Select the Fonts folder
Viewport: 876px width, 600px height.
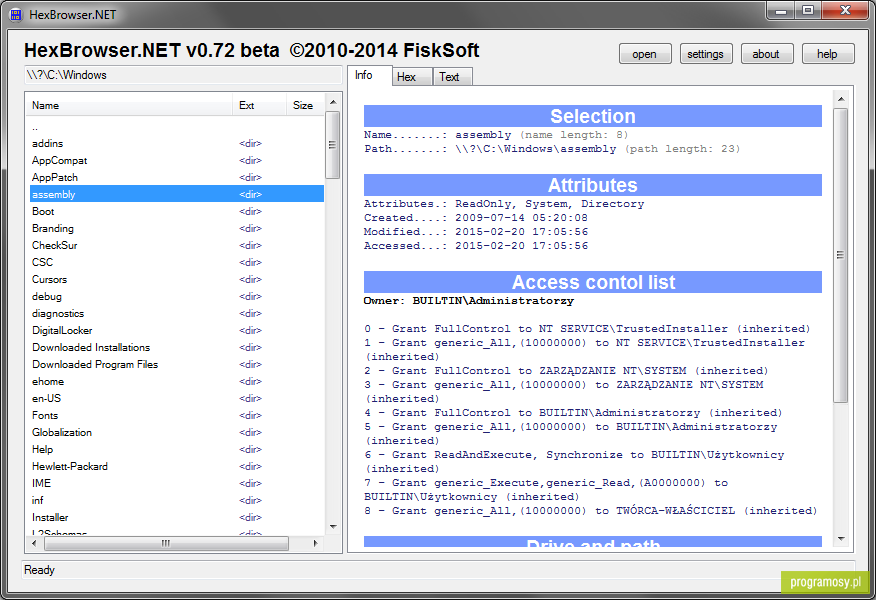177,416
